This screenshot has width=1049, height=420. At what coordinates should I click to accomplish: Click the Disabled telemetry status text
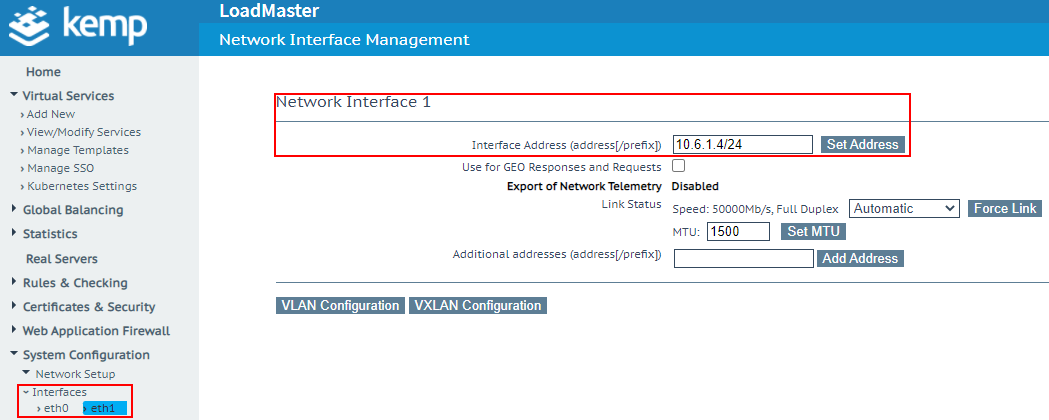695,187
